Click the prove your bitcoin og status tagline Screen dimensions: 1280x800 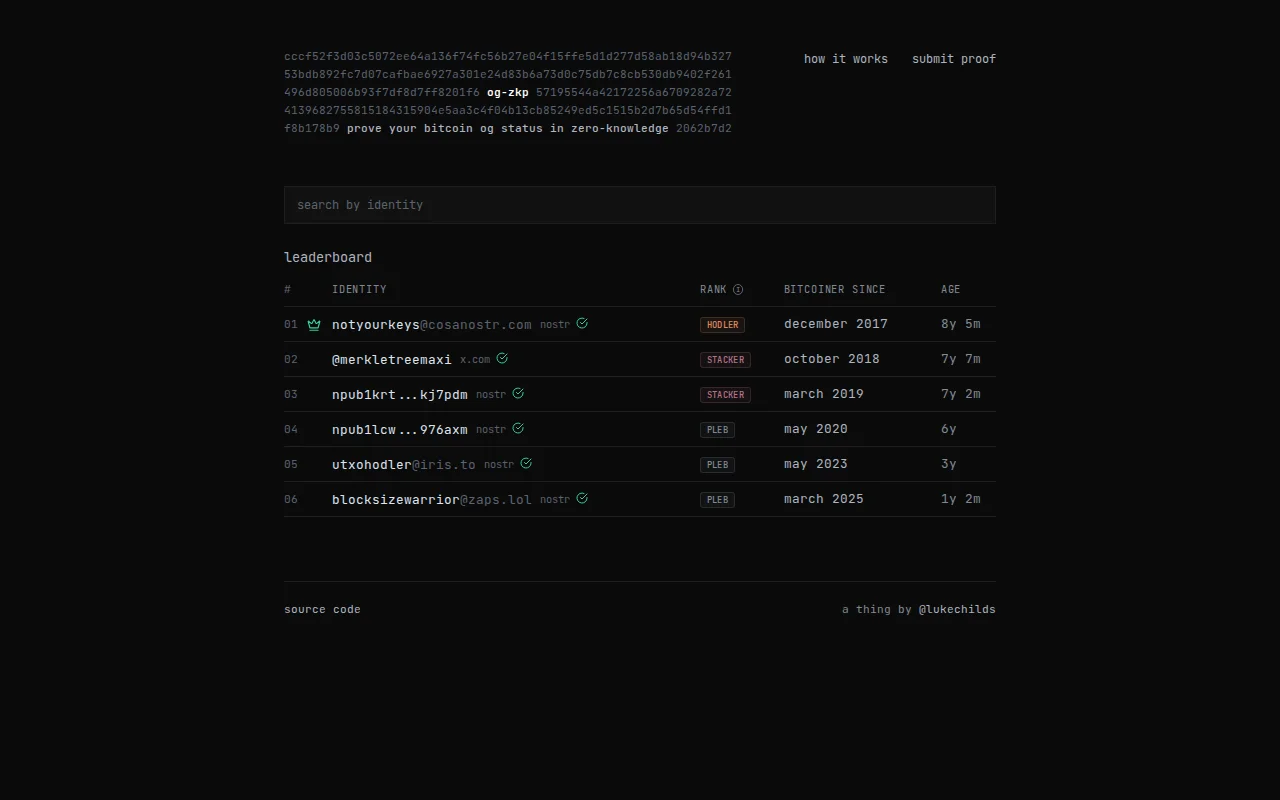tap(508, 128)
